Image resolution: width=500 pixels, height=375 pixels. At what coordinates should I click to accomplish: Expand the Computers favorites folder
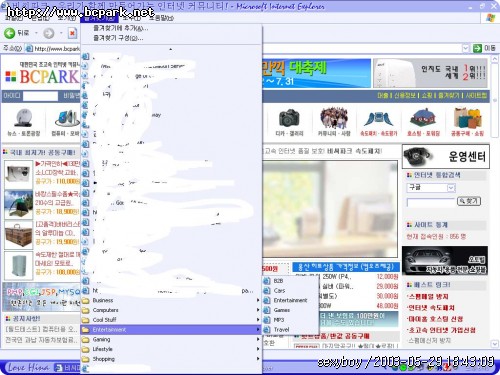click(x=171, y=310)
